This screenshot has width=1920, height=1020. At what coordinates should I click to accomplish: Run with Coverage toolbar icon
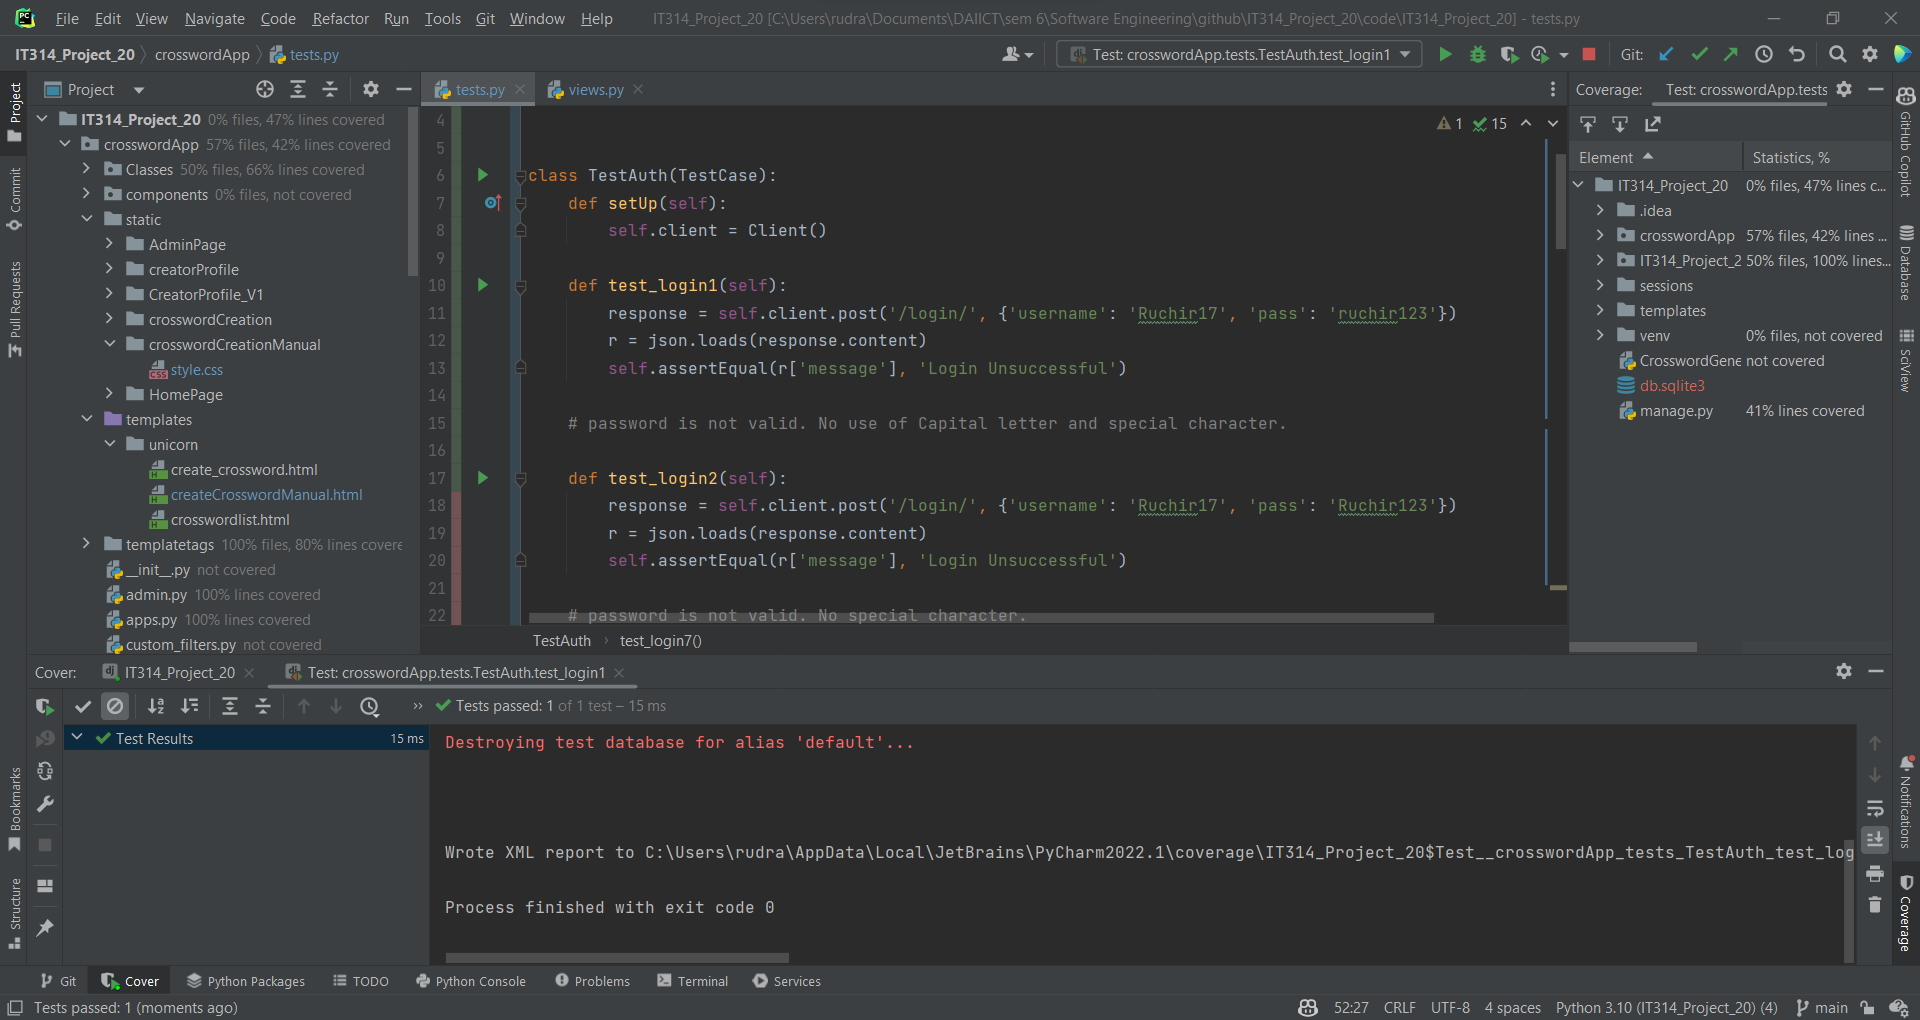(x=1509, y=55)
